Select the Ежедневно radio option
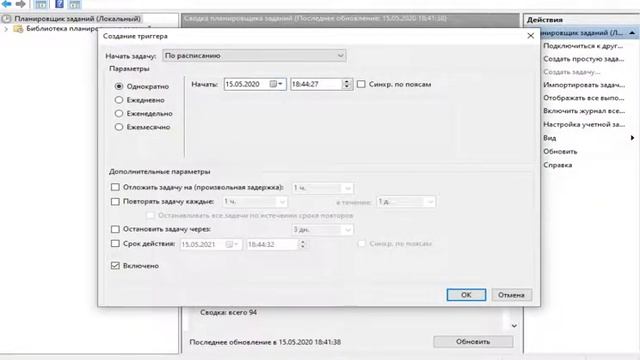Image resolution: width=640 pixels, height=360 pixels. click(119, 100)
